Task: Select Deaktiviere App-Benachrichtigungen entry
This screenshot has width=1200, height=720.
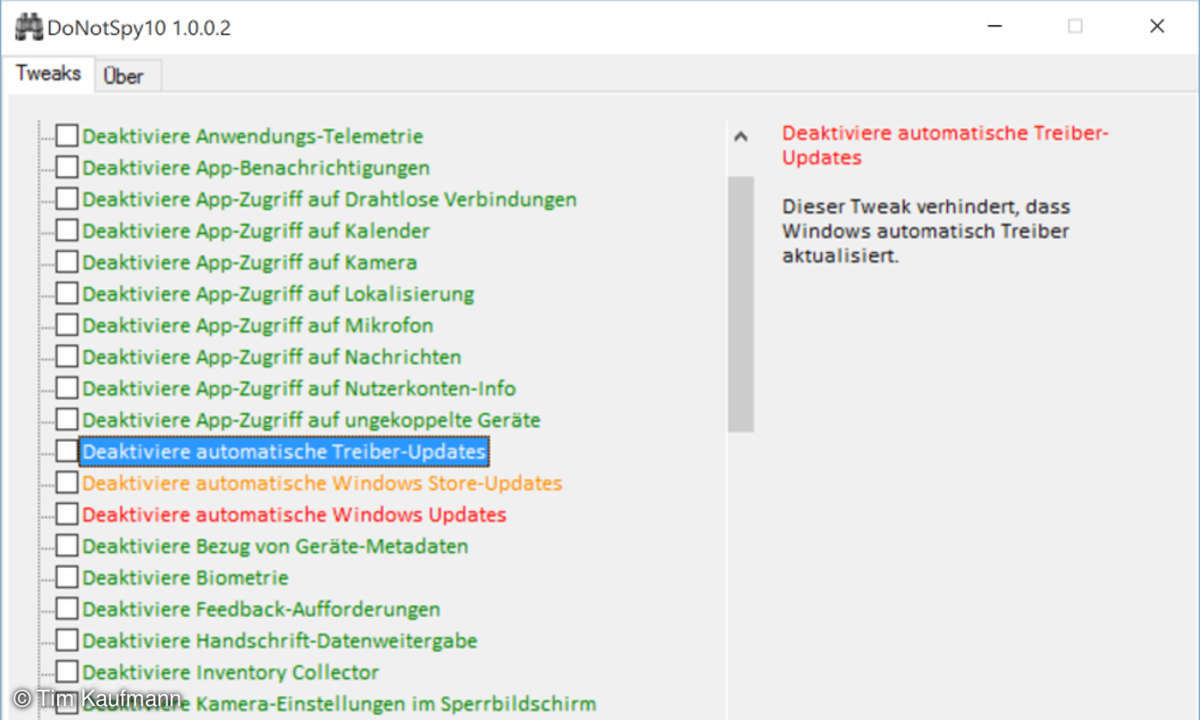Action: [256, 167]
